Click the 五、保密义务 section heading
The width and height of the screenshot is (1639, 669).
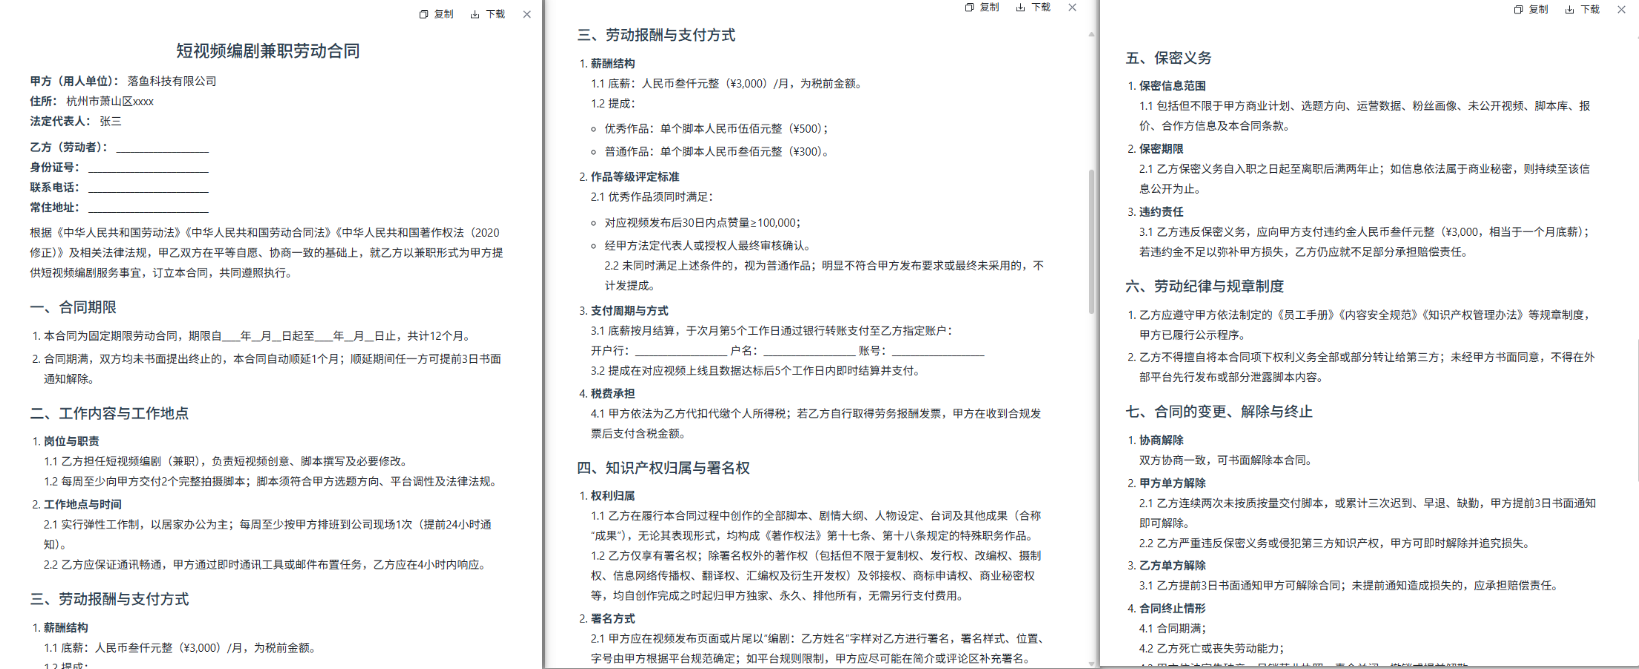(x=1168, y=58)
